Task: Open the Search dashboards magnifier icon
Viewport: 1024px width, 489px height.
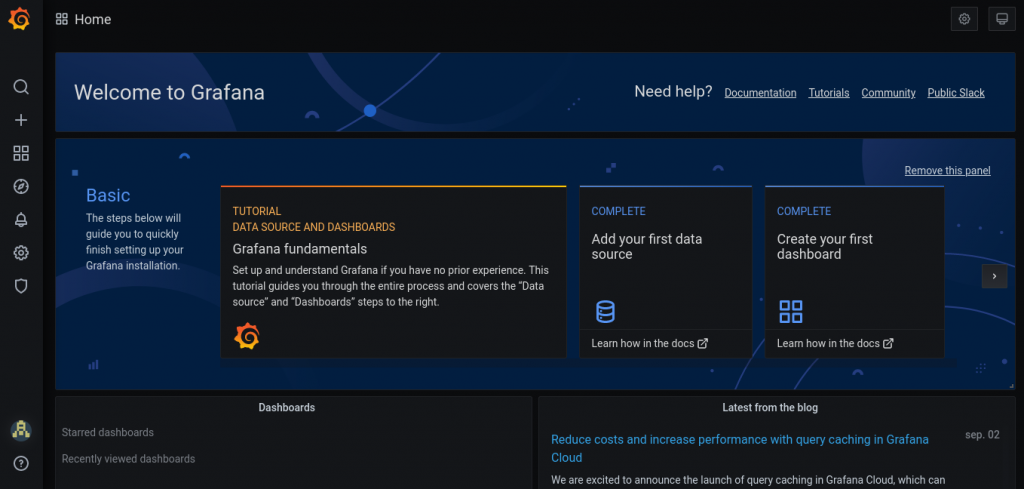Action: click(x=21, y=87)
